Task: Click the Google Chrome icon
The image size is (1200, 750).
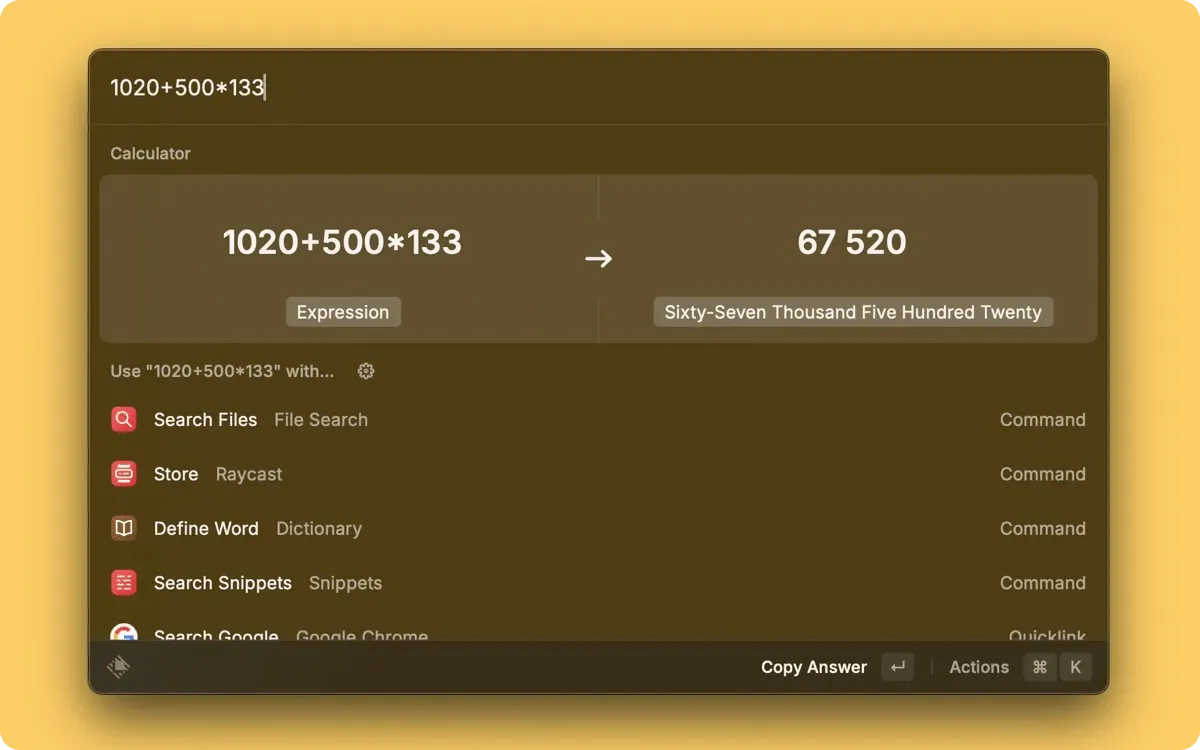Action: point(123,634)
